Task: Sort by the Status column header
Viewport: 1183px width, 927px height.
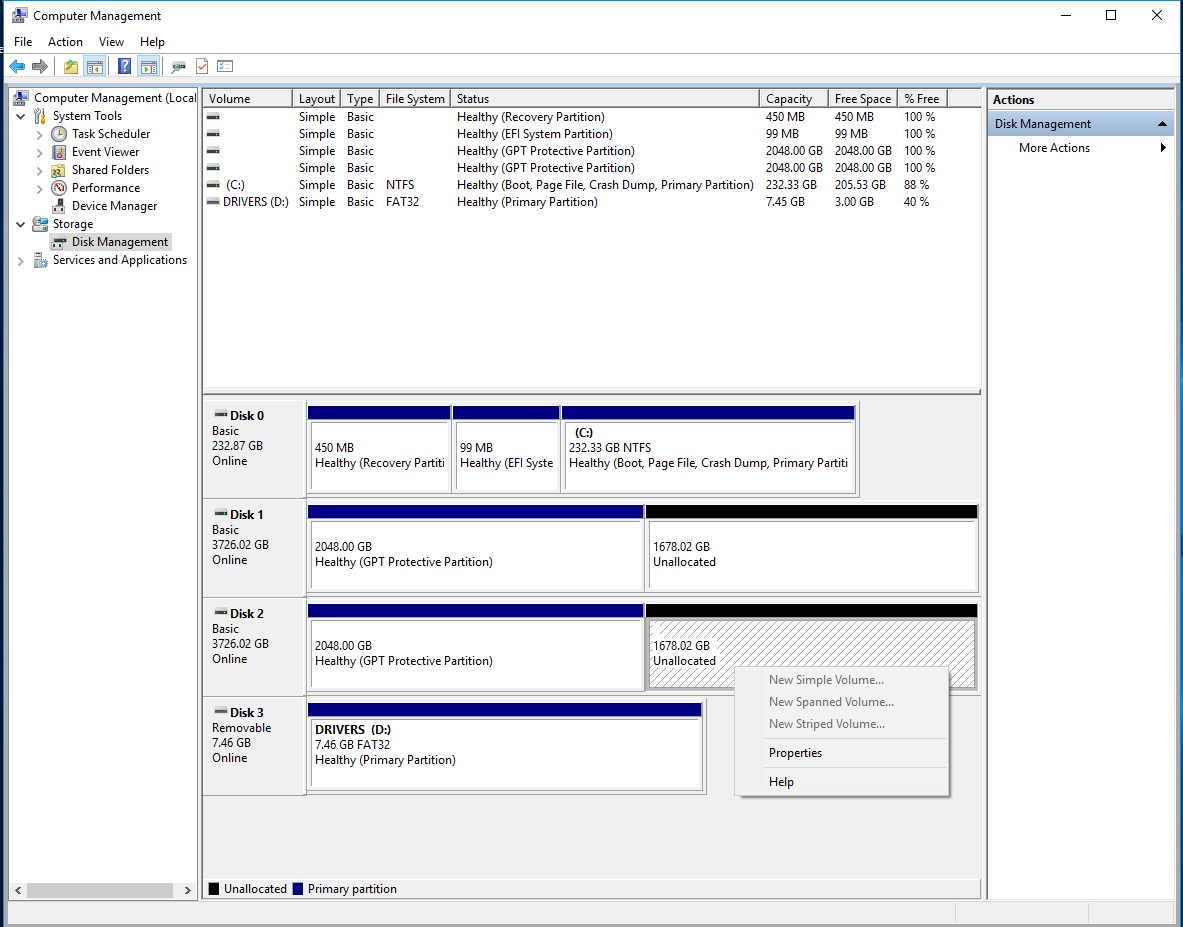Action: (605, 99)
